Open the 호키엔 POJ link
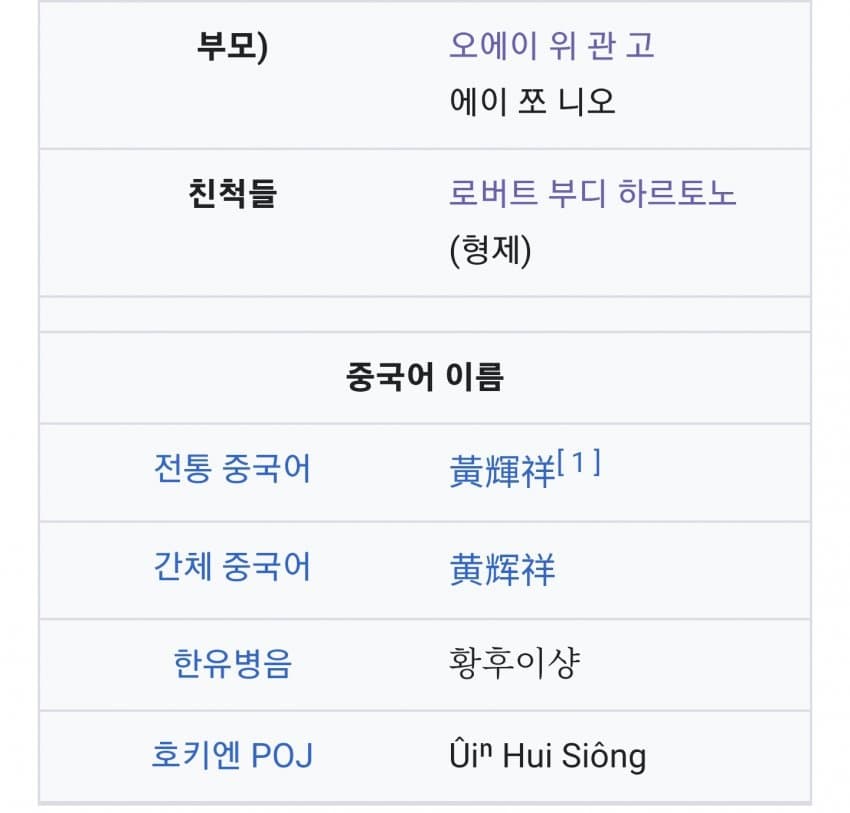The width and height of the screenshot is (850, 813). pyautogui.click(x=232, y=755)
